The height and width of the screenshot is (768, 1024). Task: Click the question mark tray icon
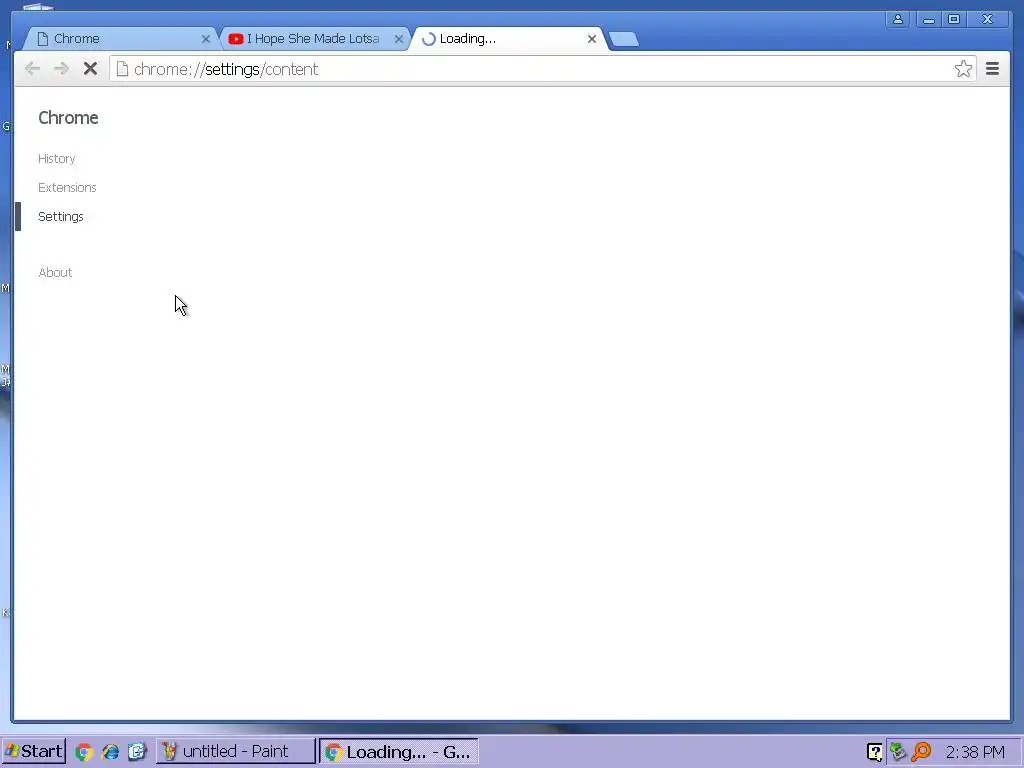(874, 752)
